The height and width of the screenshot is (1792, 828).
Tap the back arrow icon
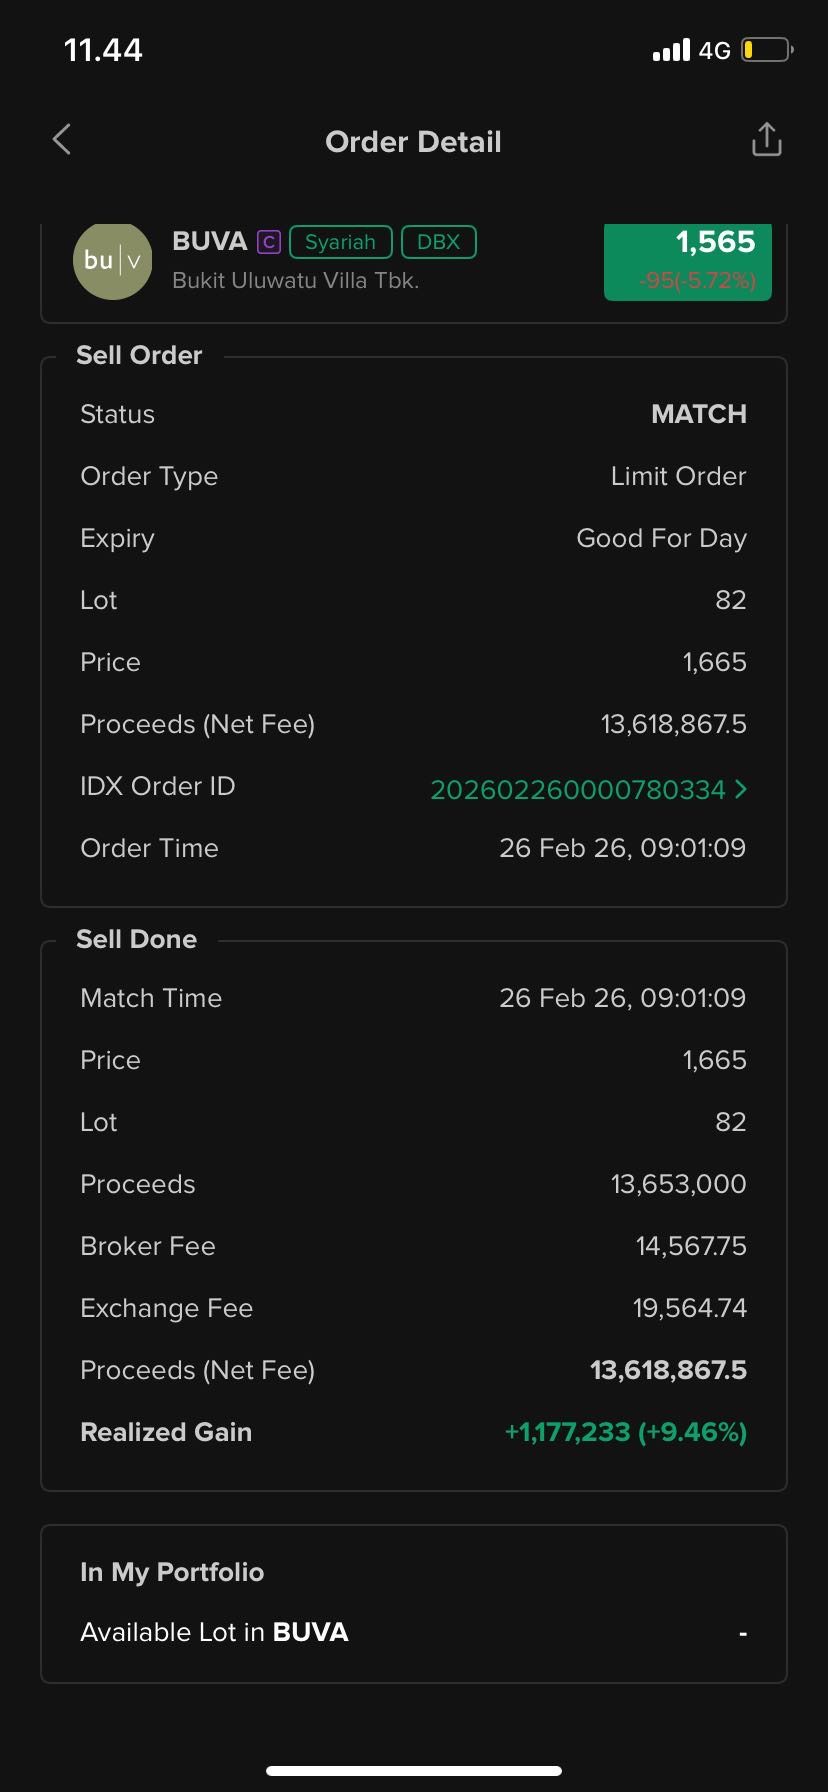click(x=62, y=140)
